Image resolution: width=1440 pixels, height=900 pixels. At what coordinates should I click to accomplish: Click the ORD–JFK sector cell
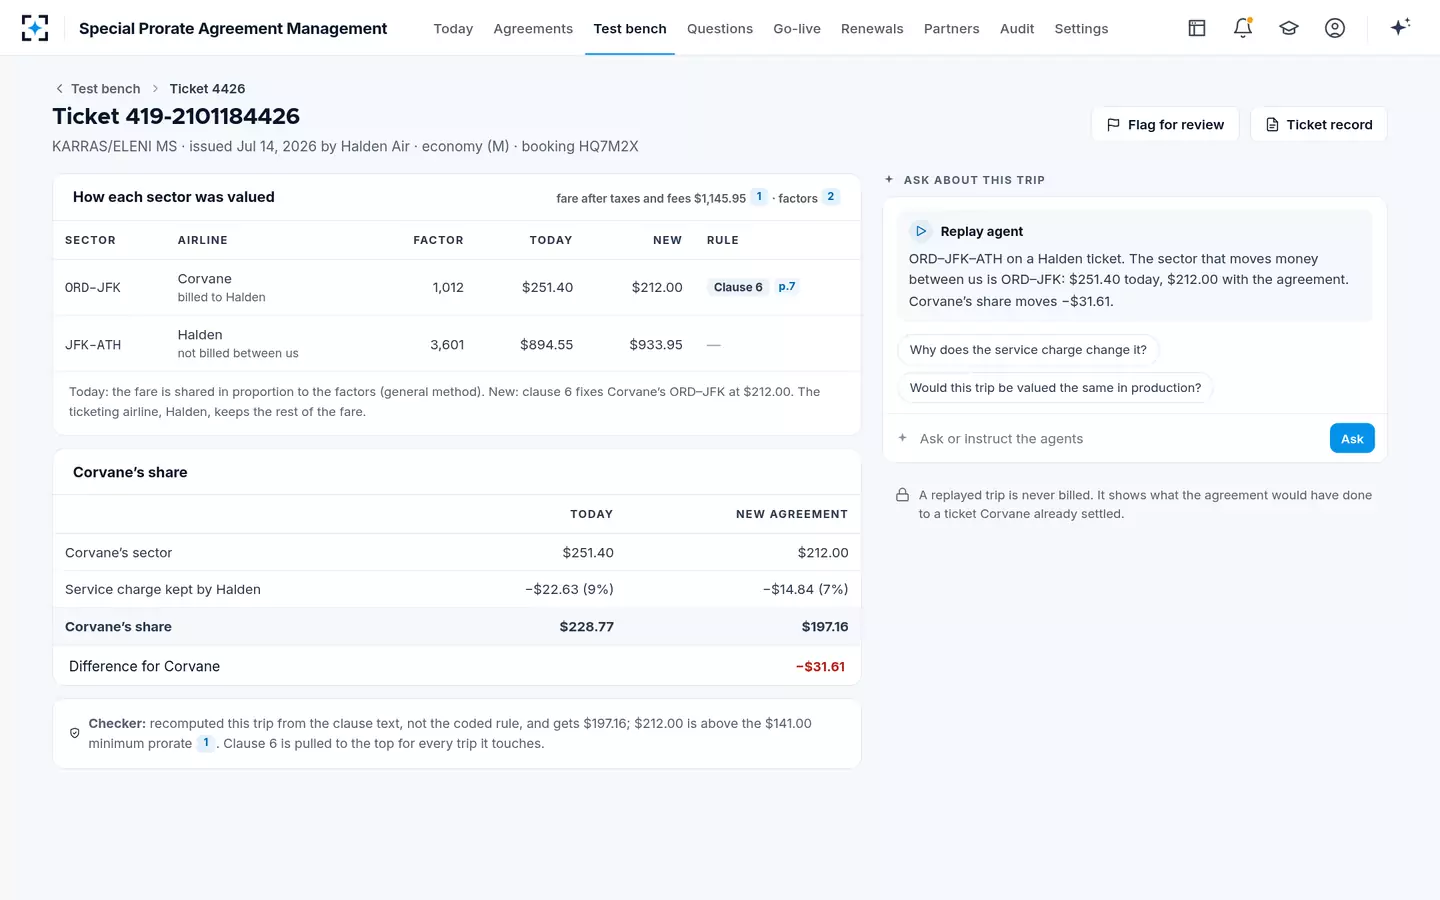click(93, 287)
